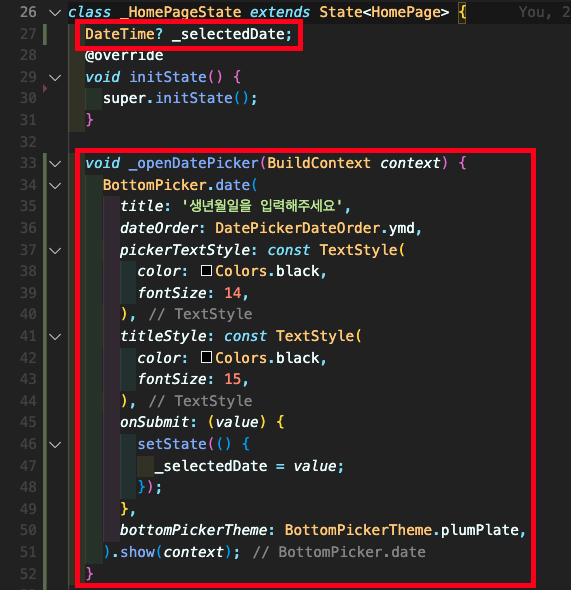The image size is (571, 590).
Task: Click line number 27 in the gutter
Action: [x=28, y=34]
